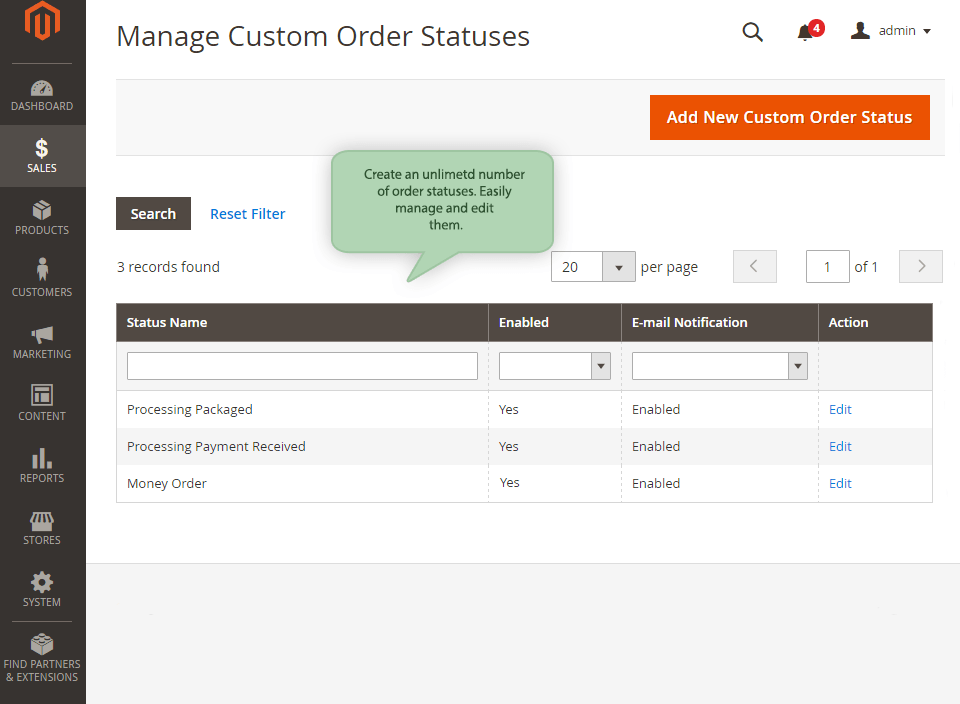960x704 pixels.
Task: Open the Dashboard from the sidebar
Action: click(x=42, y=95)
